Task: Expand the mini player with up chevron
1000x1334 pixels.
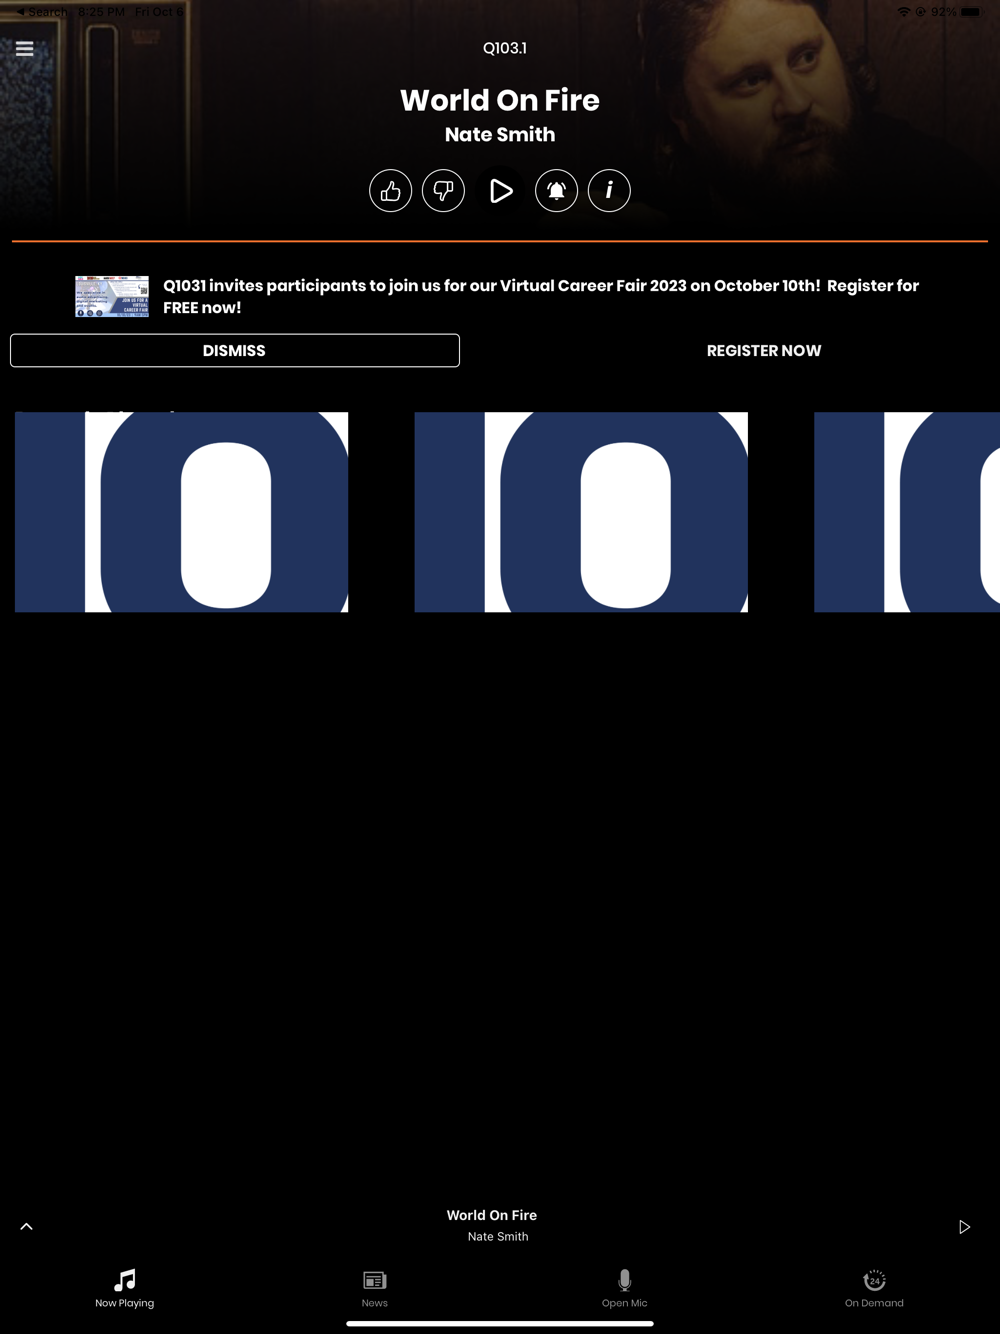Action: tap(27, 1227)
